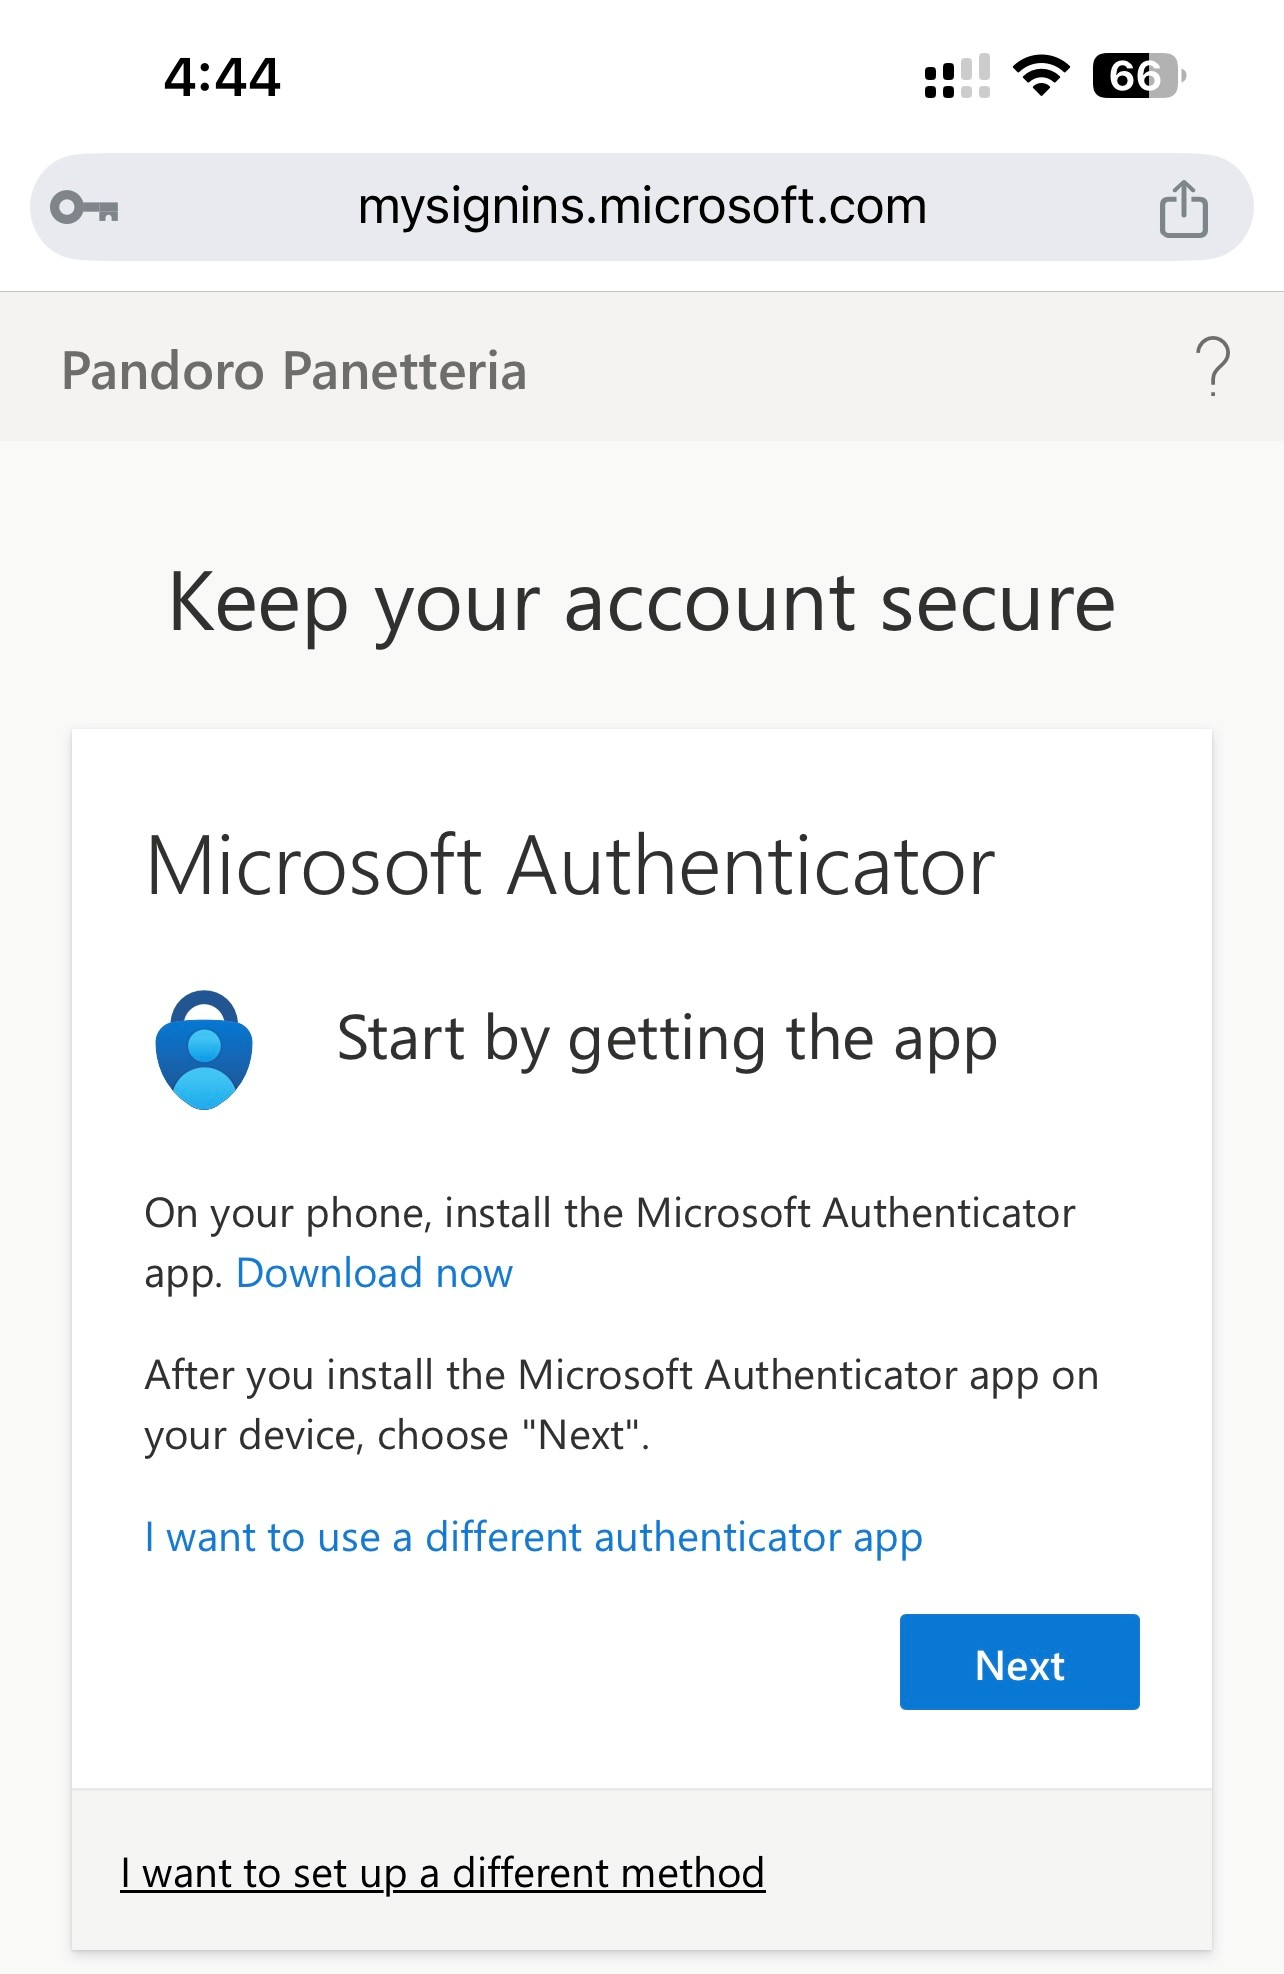Tap the "After you install" instruction paragraph
1284x1974 pixels.
(620, 1405)
